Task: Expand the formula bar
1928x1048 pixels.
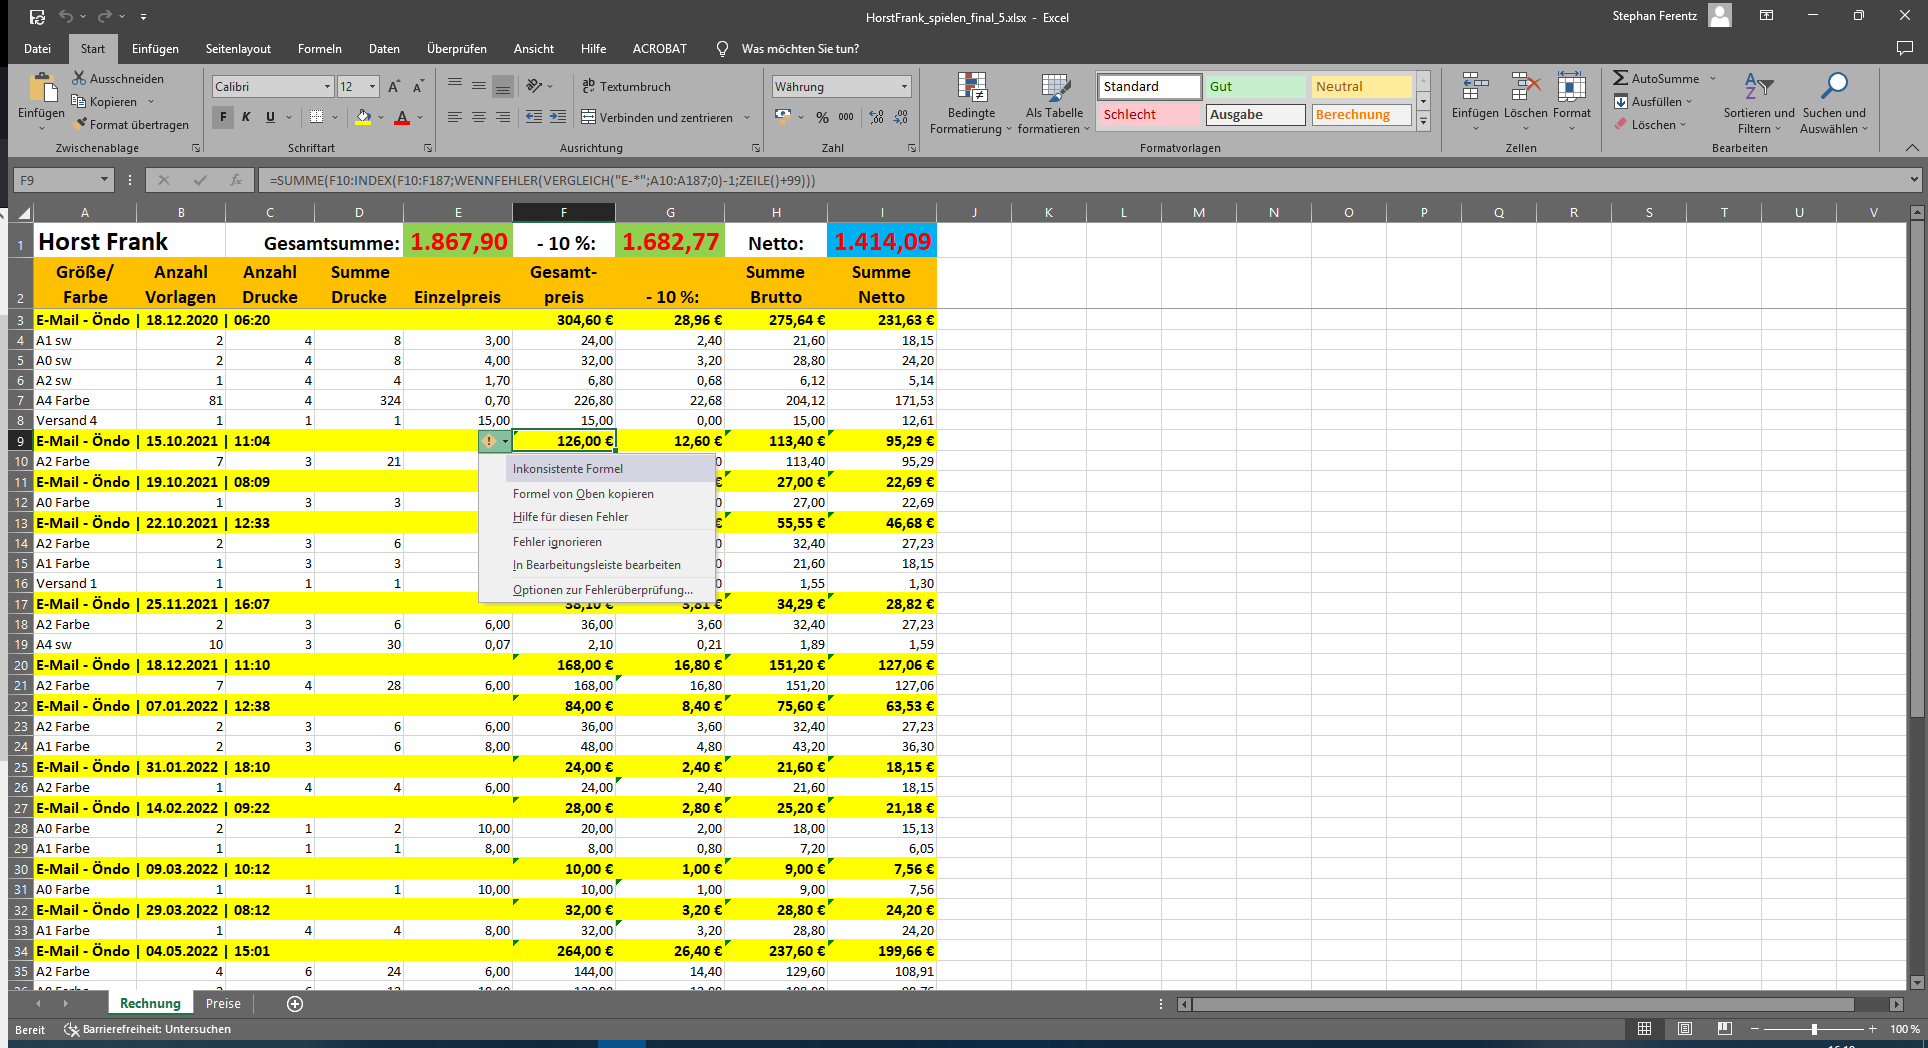Action: pos(1914,180)
